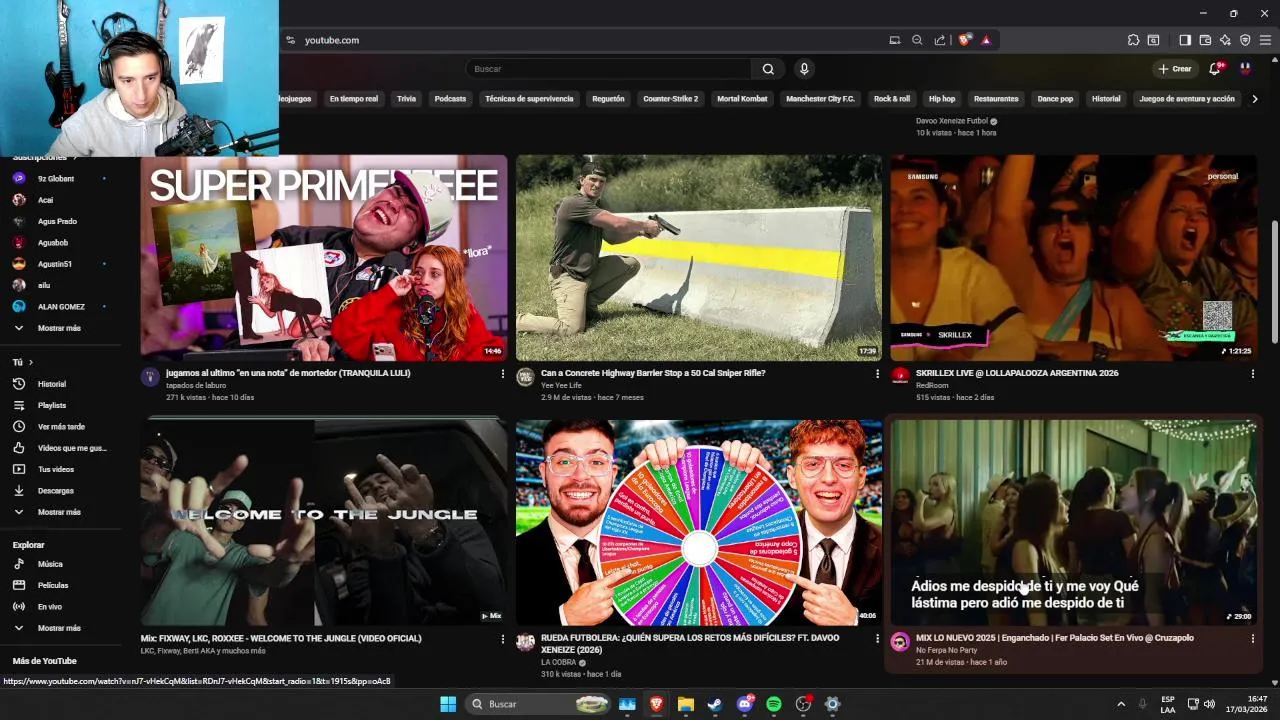Open the SKRILLEX LIVE Lollapalooza thumbnail

pyautogui.click(x=1074, y=258)
